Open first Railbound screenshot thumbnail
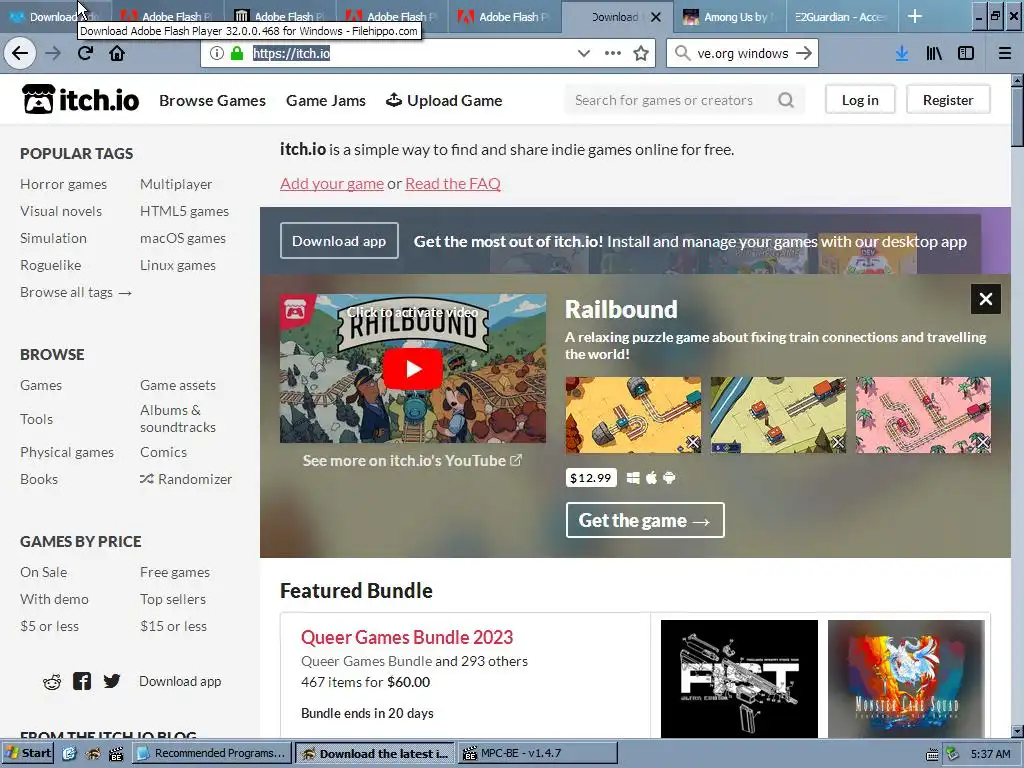 coord(633,415)
